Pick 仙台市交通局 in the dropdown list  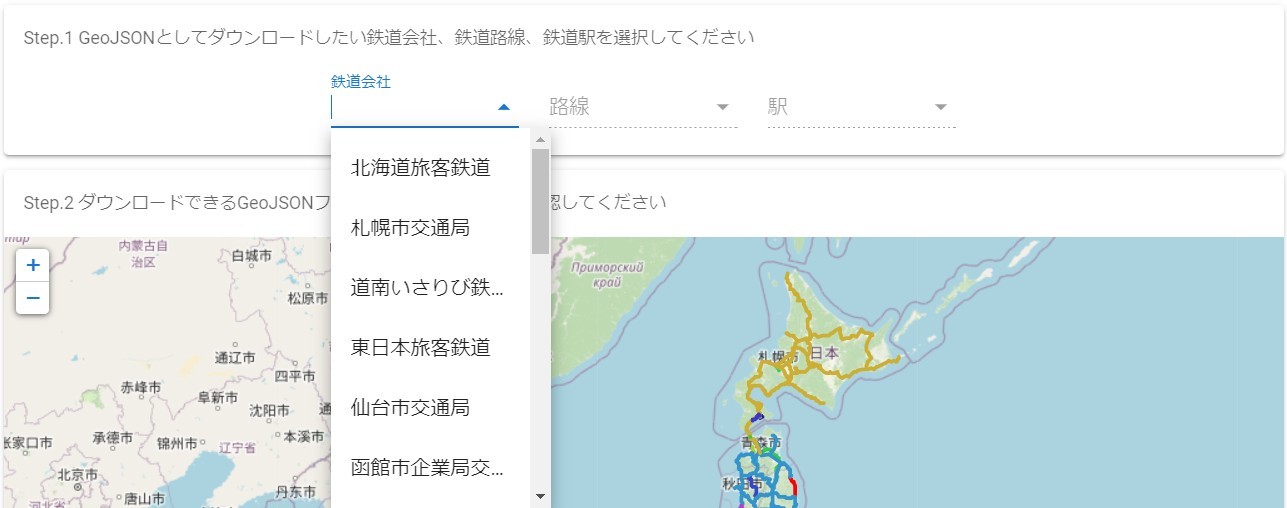(431, 408)
